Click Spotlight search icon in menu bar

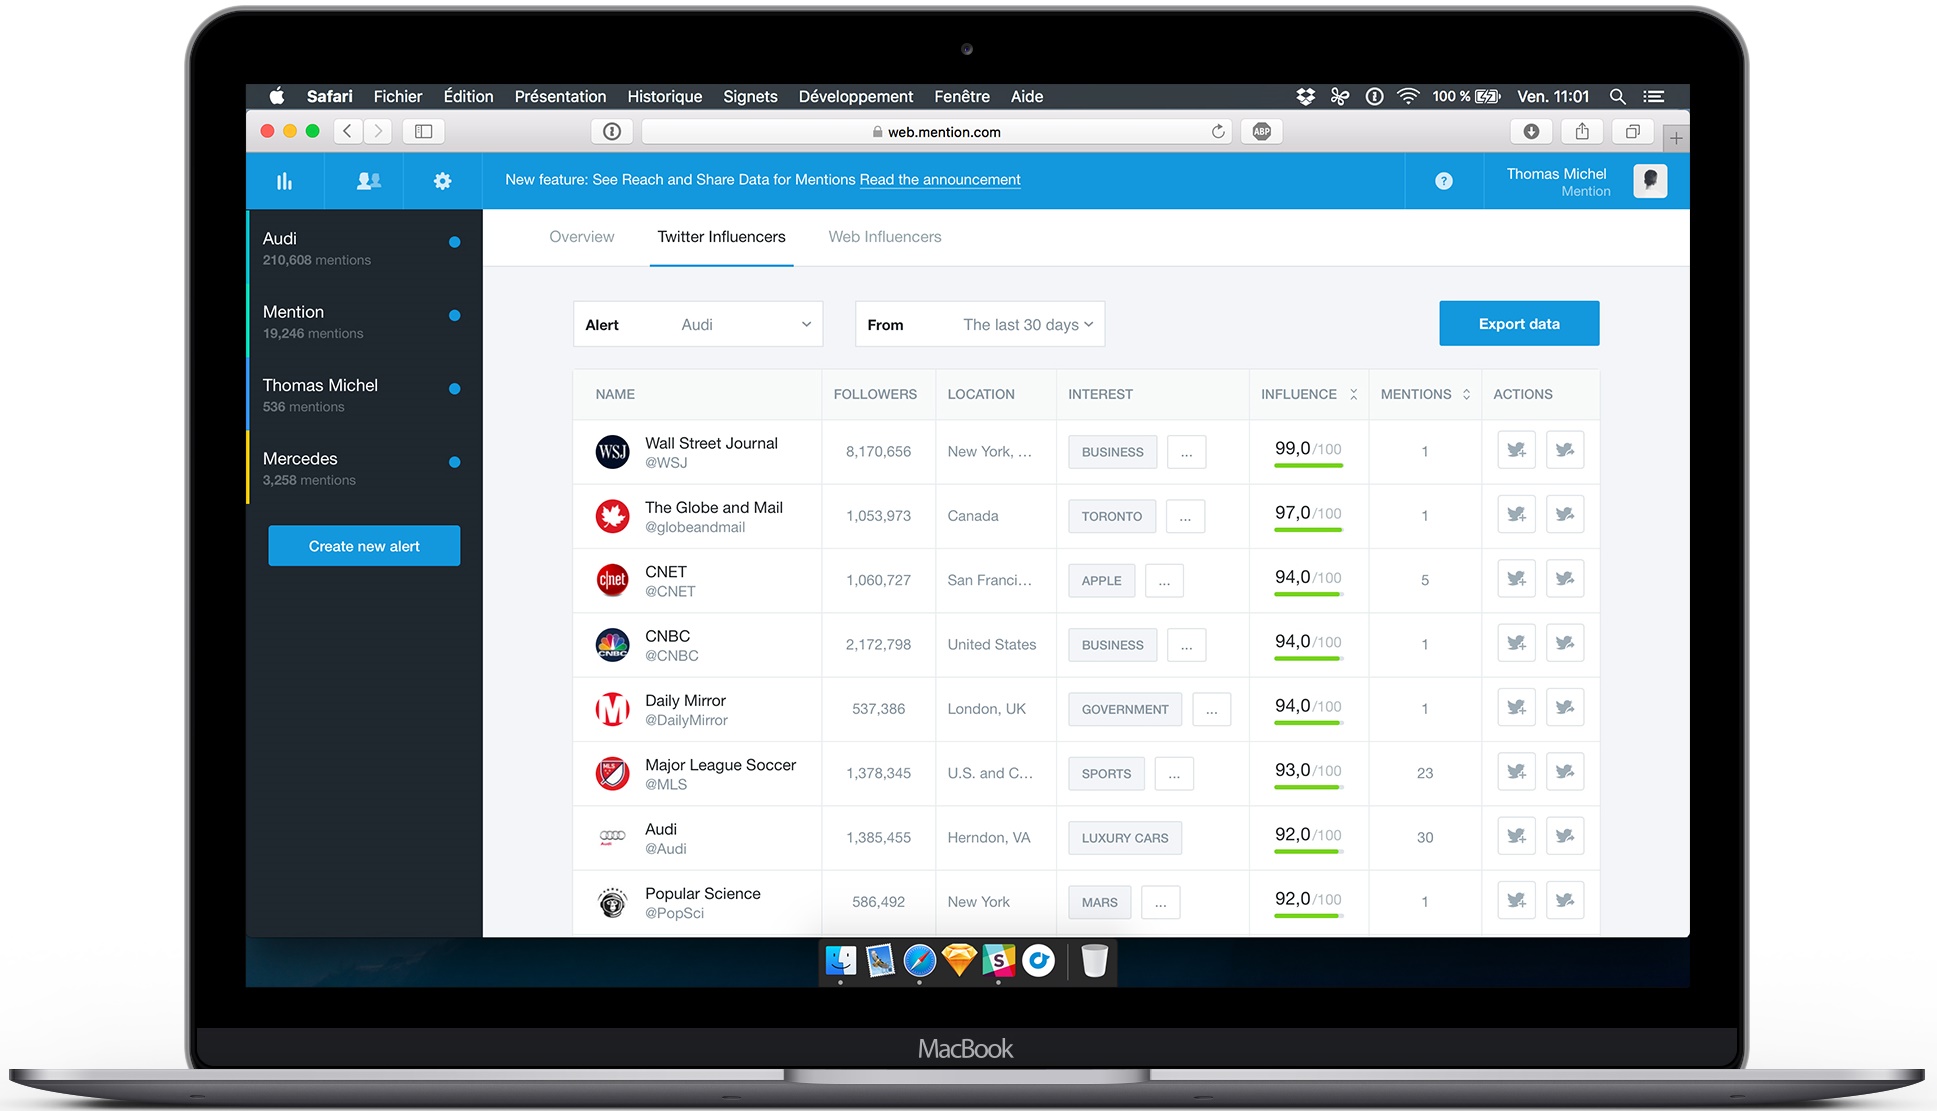point(1617,97)
